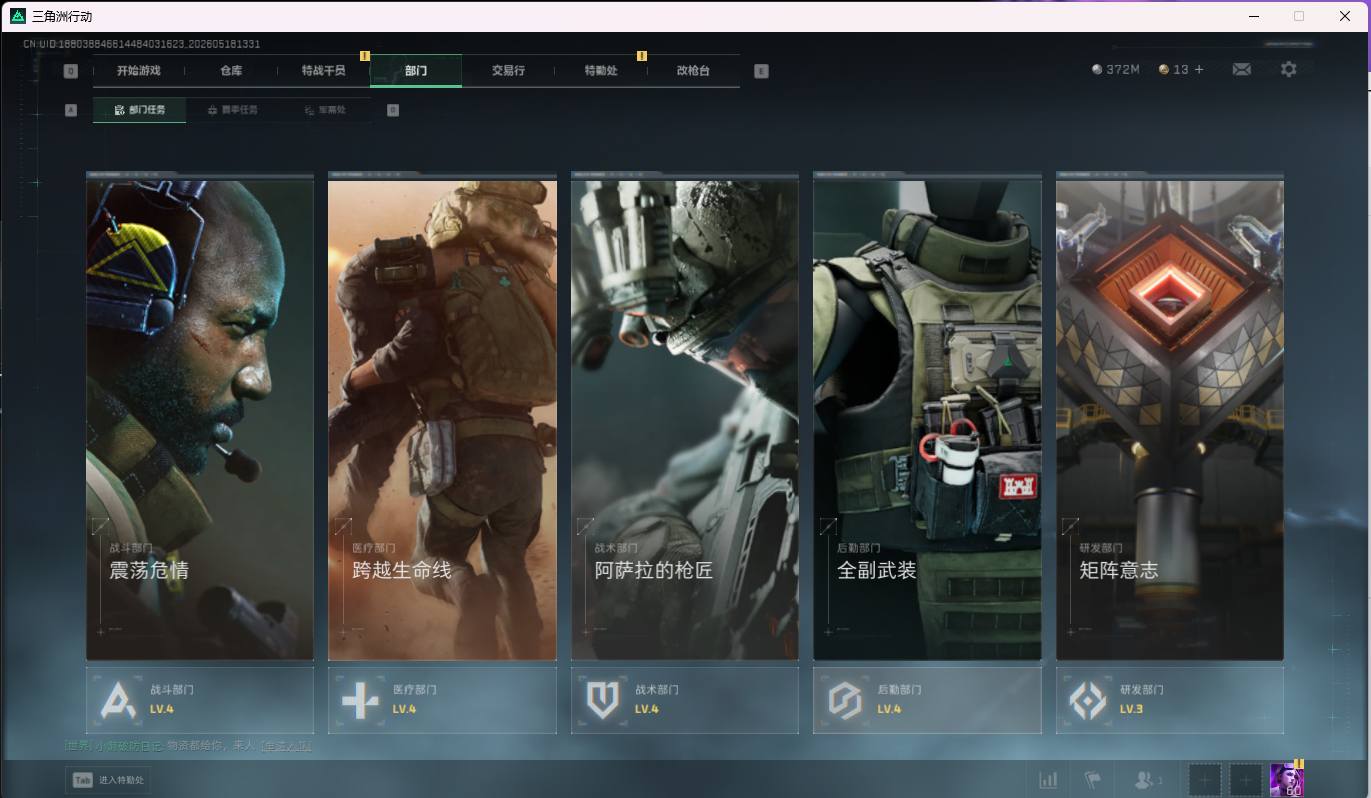Open the flag icon in bottom bar

pos(1092,780)
